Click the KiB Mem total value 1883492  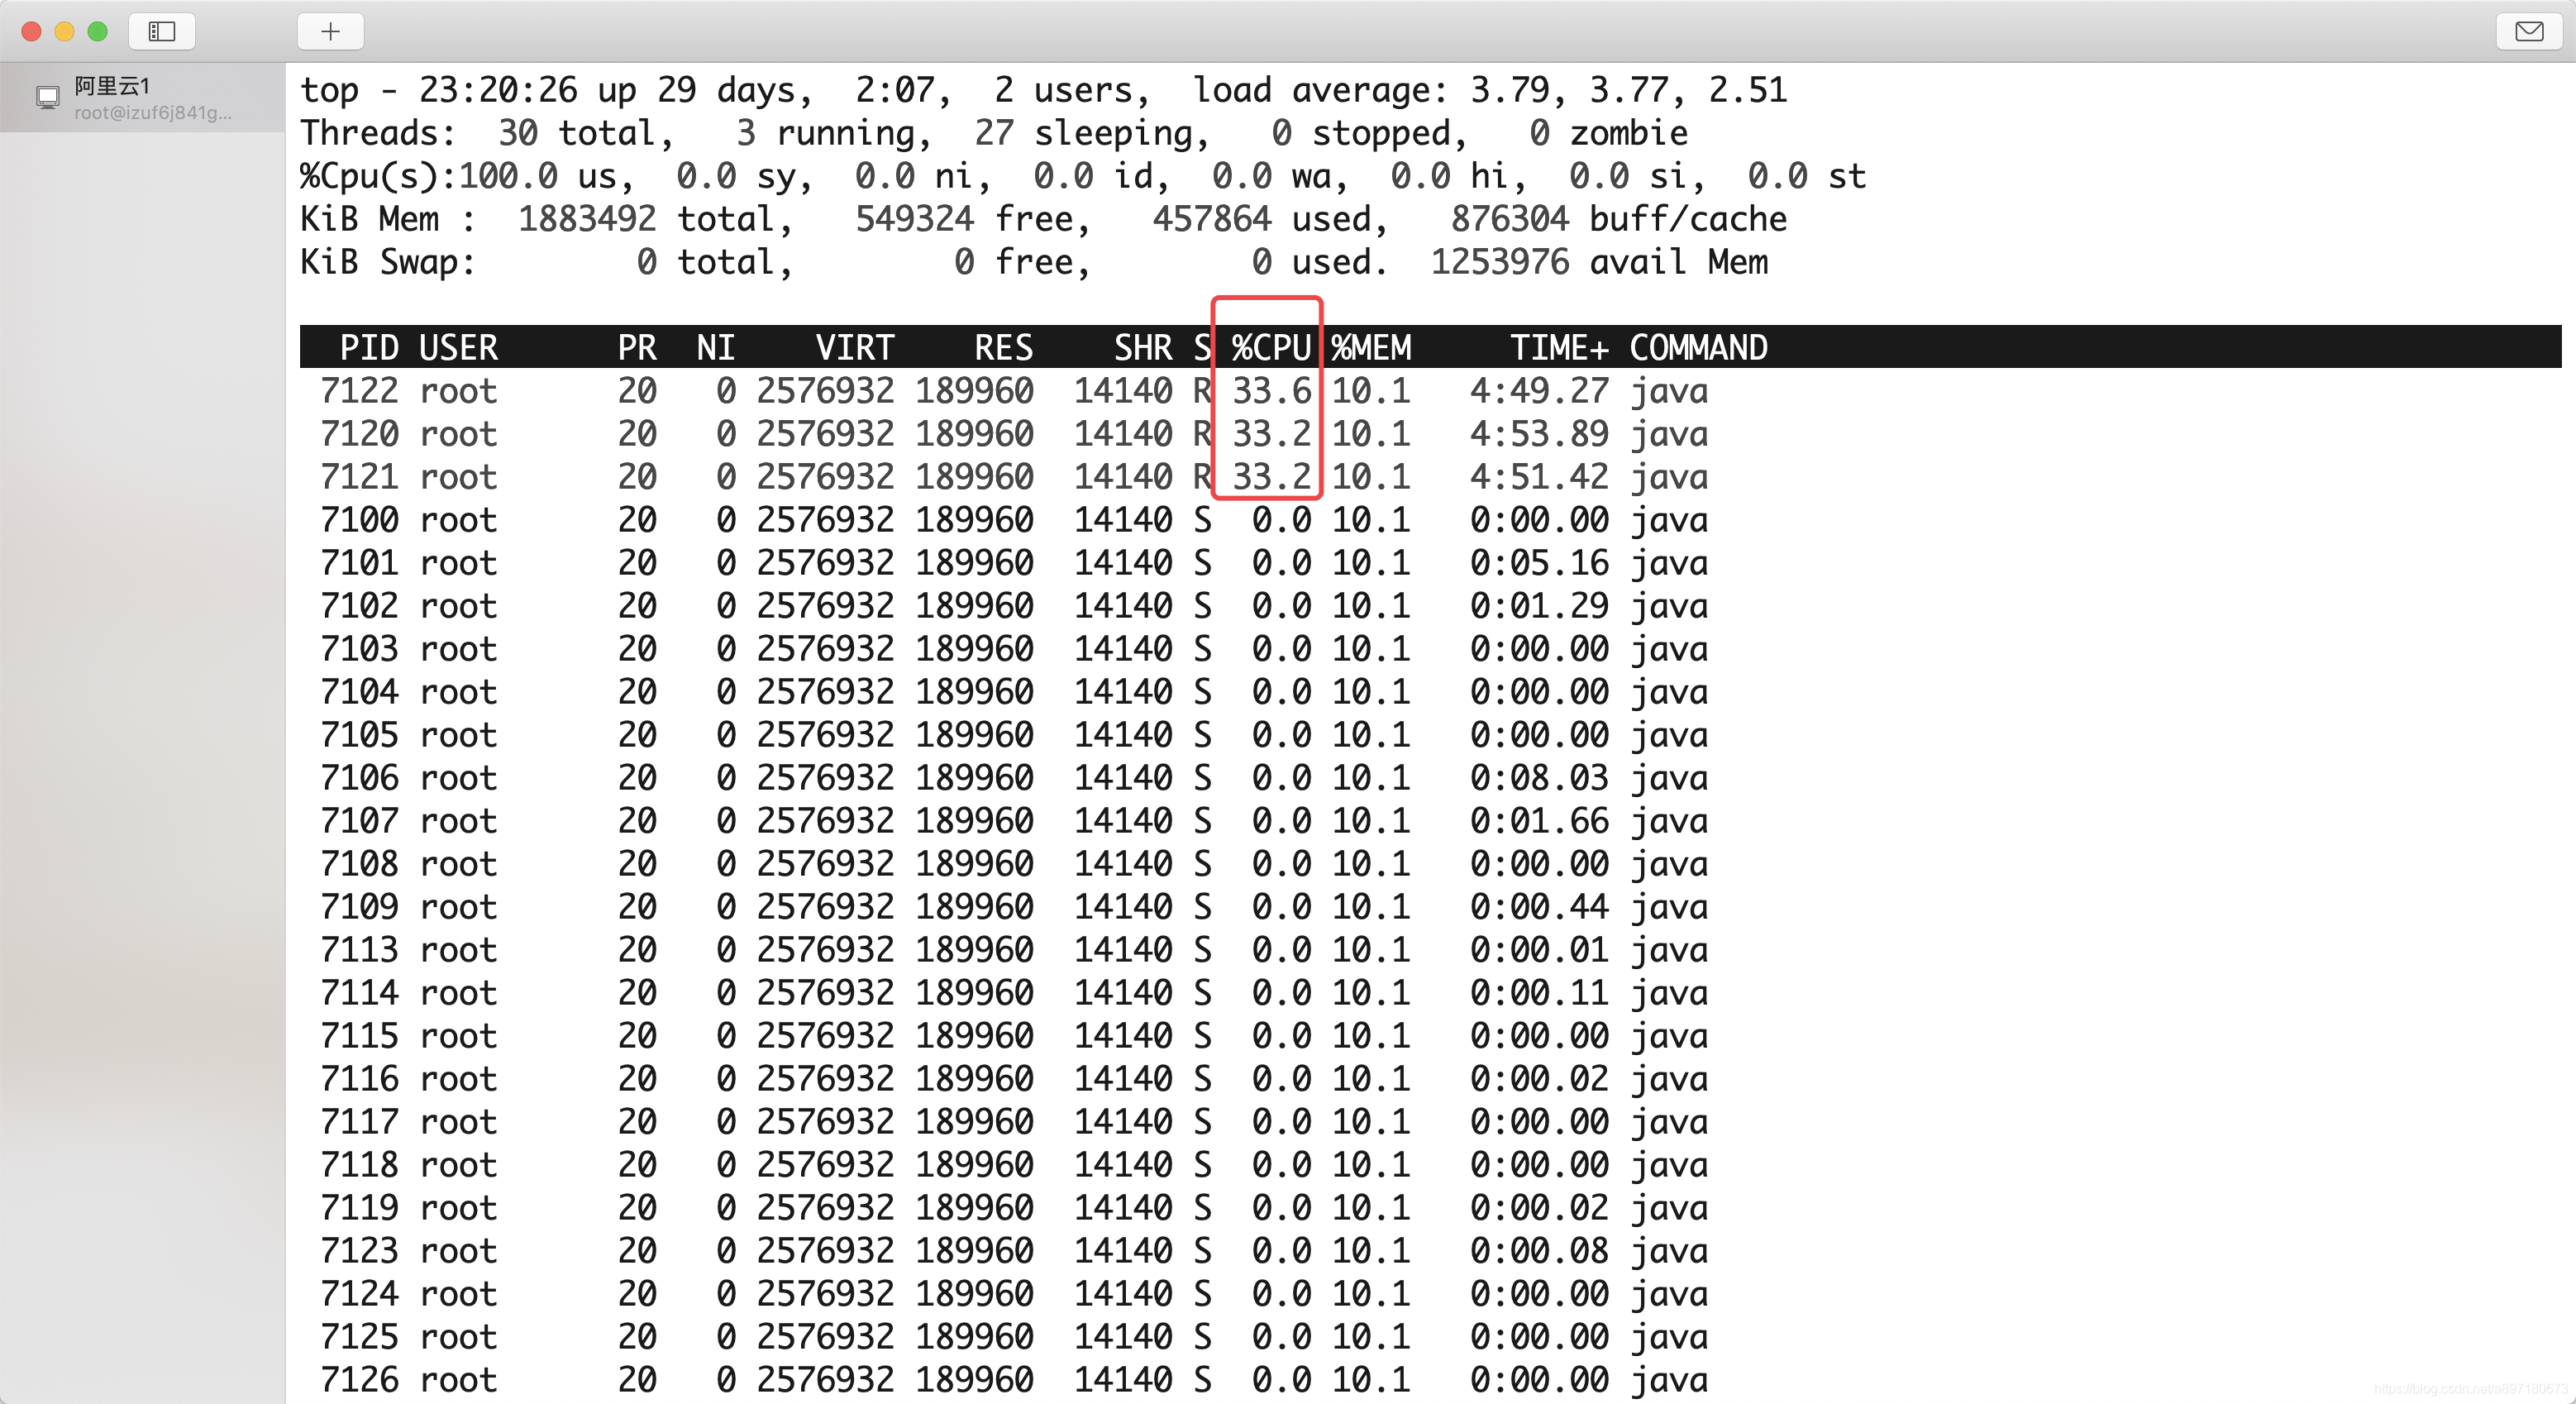pyautogui.click(x=586, y=219)
